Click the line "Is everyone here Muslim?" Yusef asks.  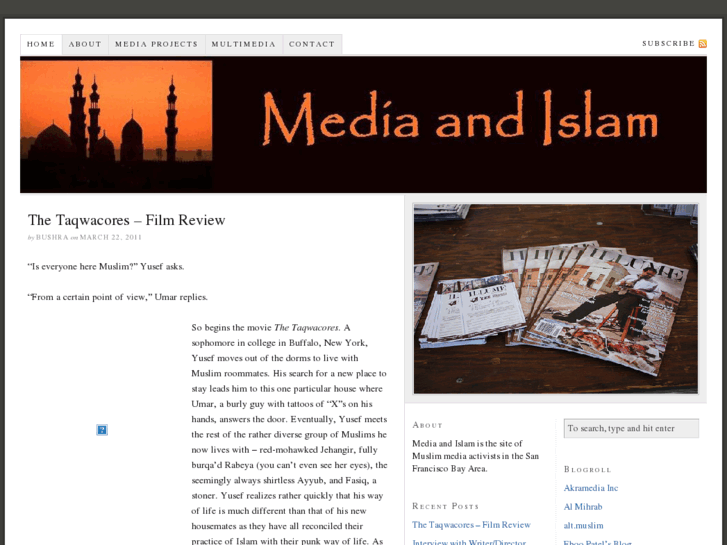tap(106, 267)
